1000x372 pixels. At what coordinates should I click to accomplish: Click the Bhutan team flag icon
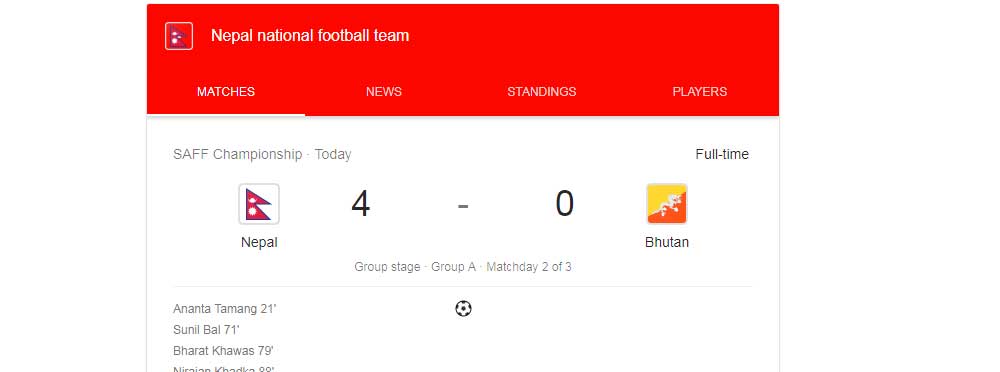pyautogui.click(x=666, y=204)
